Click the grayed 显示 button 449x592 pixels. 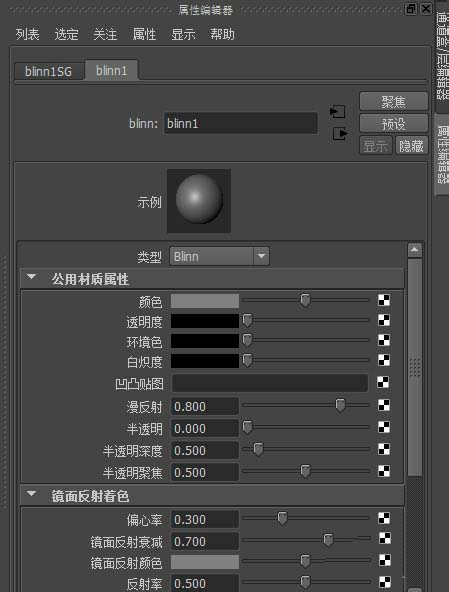[x=376, y=146]
